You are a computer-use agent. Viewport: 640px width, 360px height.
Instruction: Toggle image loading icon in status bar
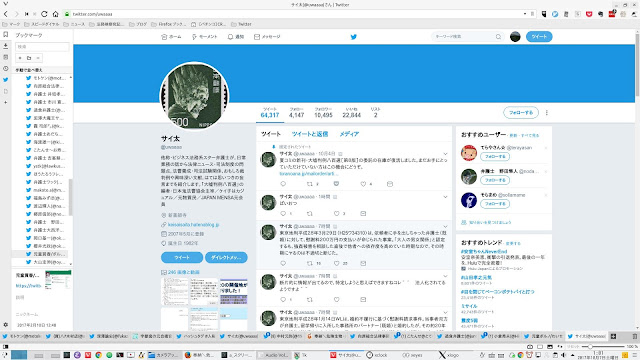[550, 347]
